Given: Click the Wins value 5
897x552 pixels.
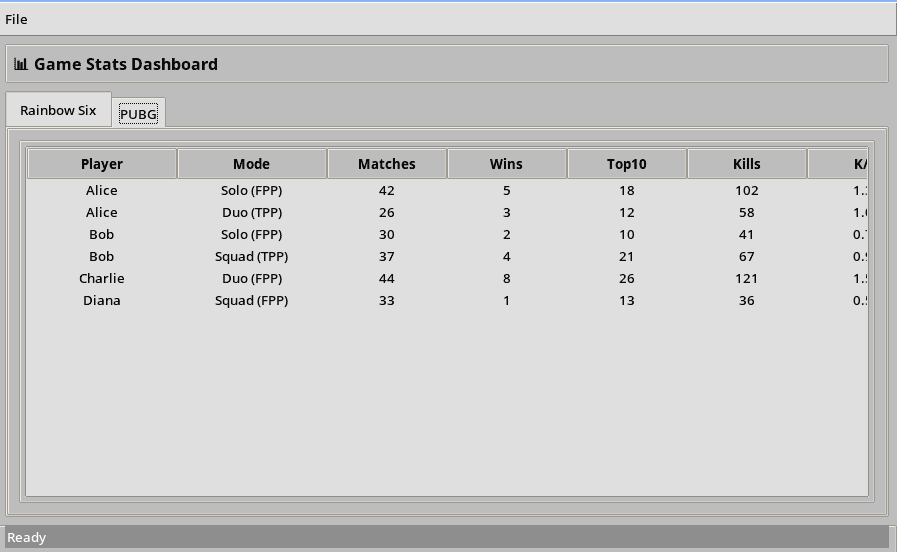Looking at the screenshot, I should (x=506, y=190).
